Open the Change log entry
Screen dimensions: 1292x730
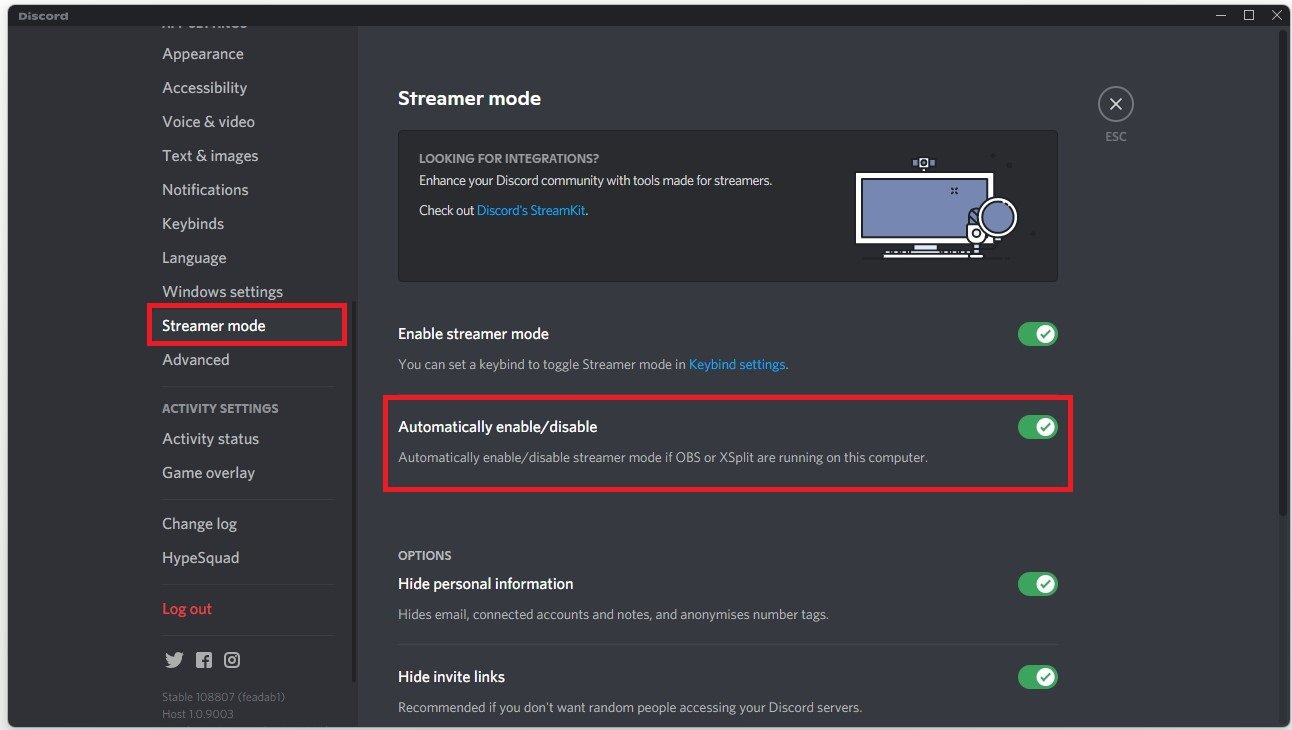point(199,523)
